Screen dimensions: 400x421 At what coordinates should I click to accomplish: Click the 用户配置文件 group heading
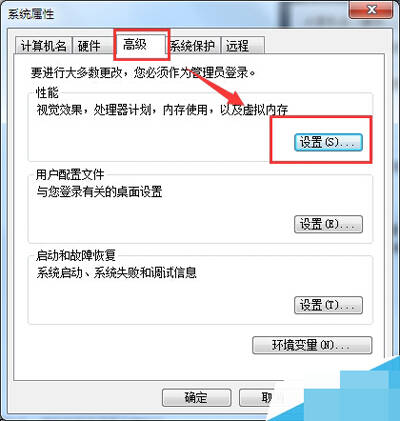(70, 174)
